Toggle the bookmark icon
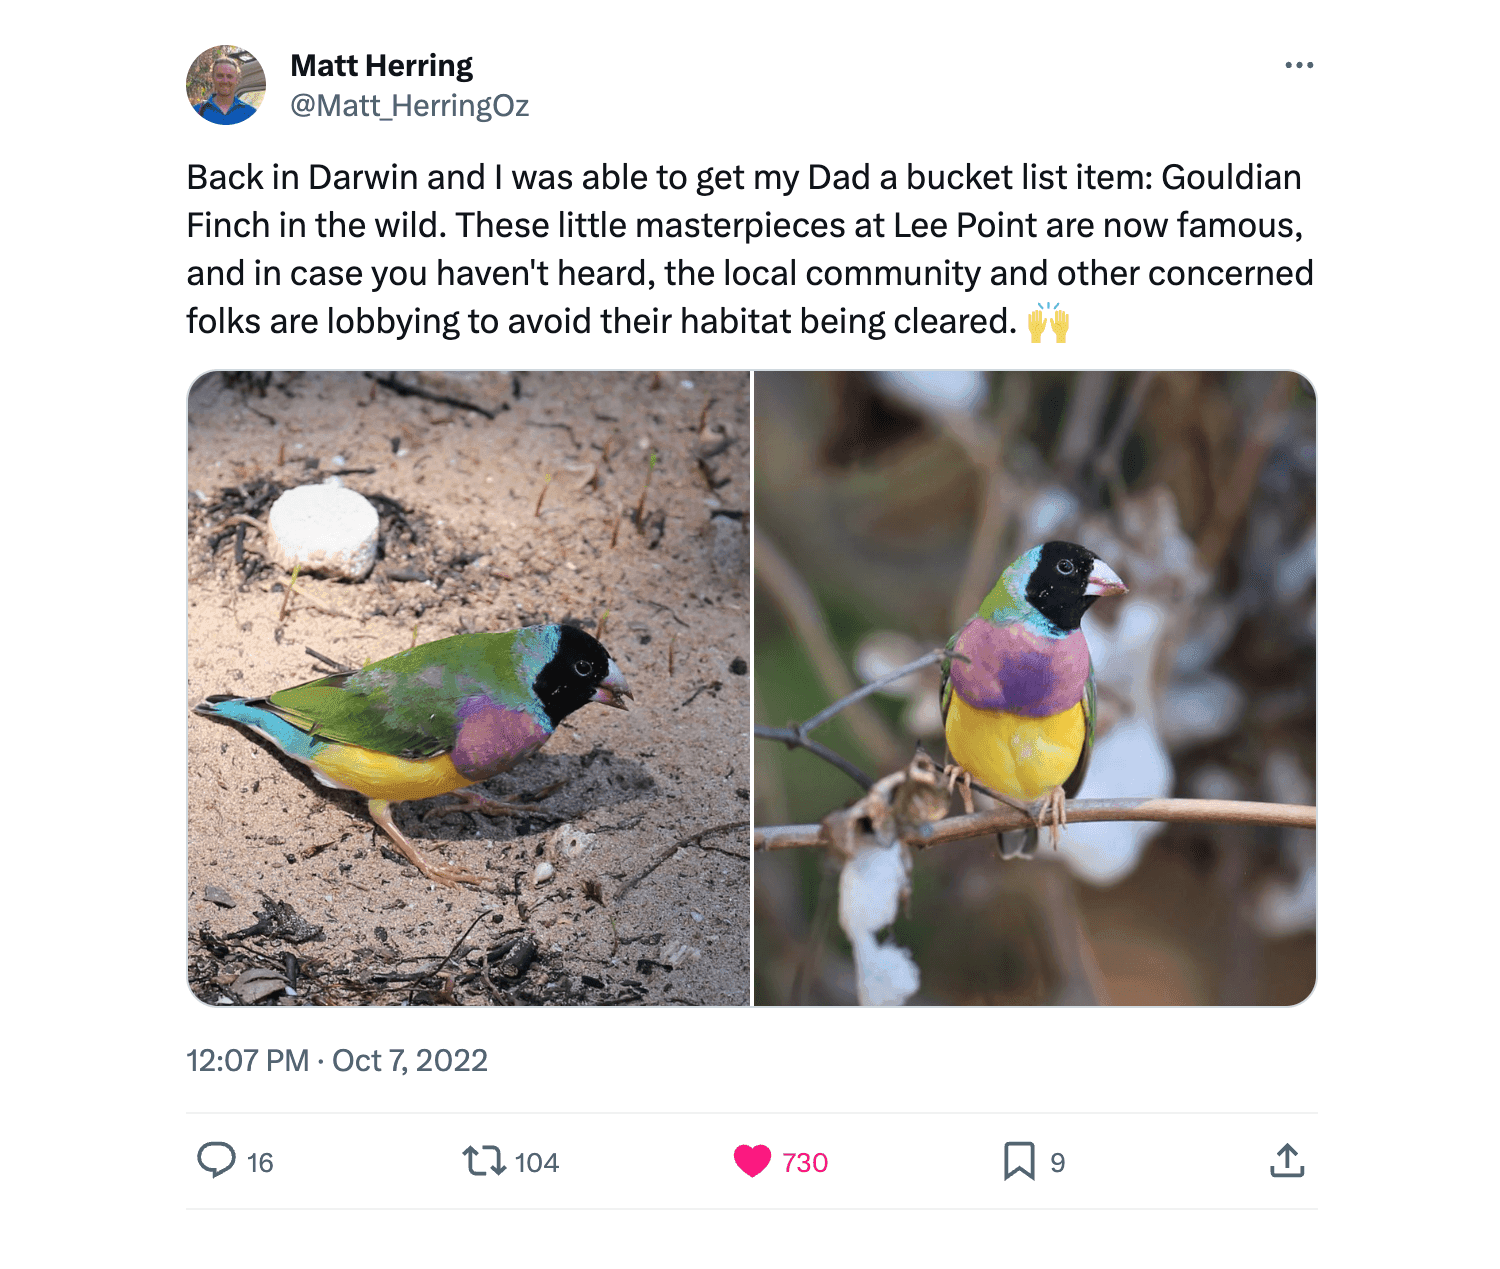This screenshot has height=1269, width=1500. [x=1019, y=1161]
